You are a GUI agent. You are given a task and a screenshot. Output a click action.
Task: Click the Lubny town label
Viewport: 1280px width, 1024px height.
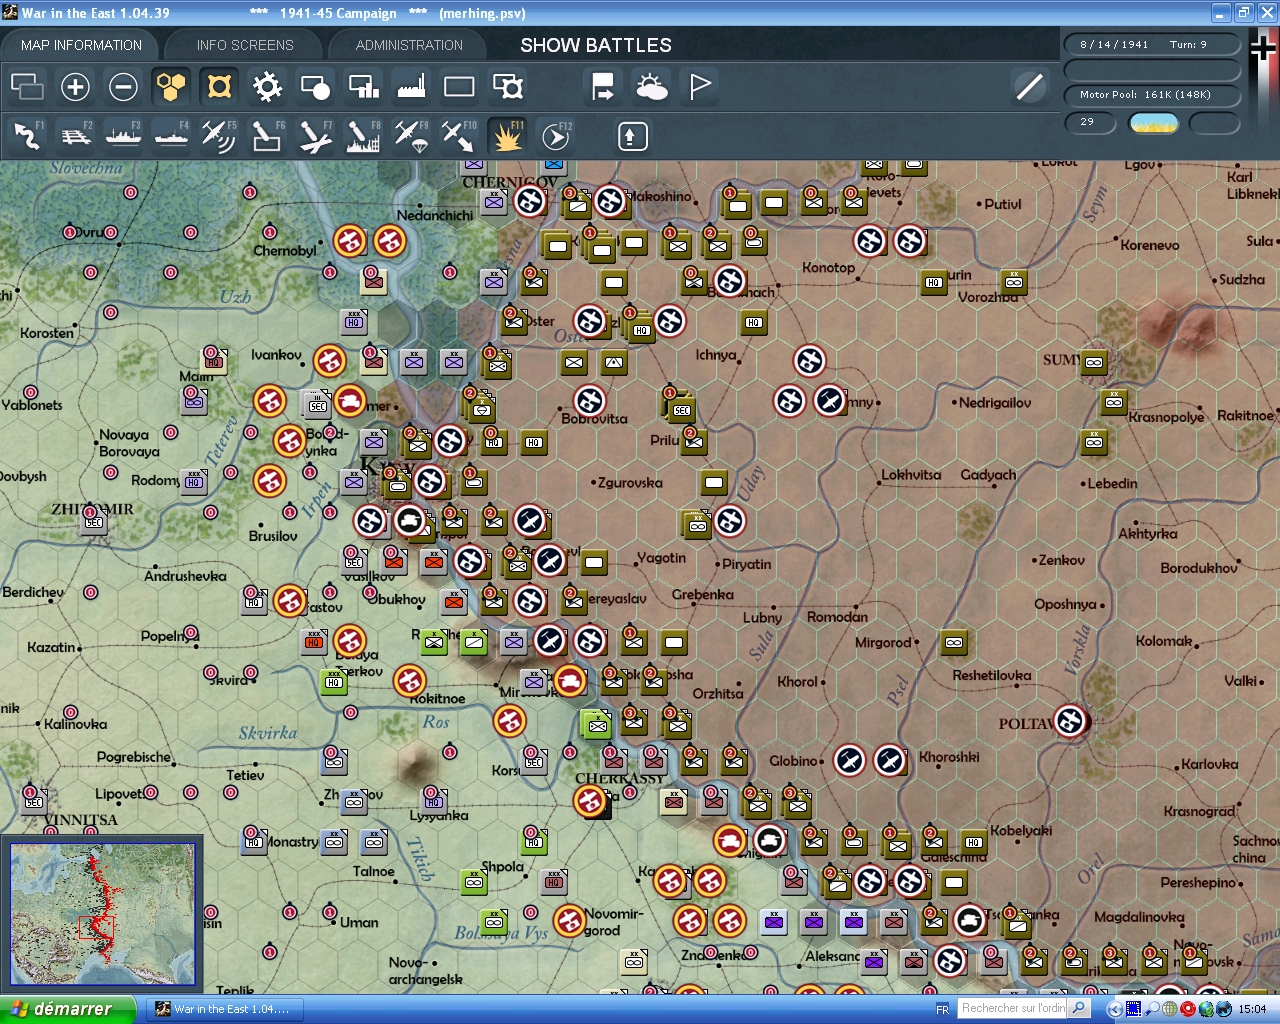click(x=762, y=618)
